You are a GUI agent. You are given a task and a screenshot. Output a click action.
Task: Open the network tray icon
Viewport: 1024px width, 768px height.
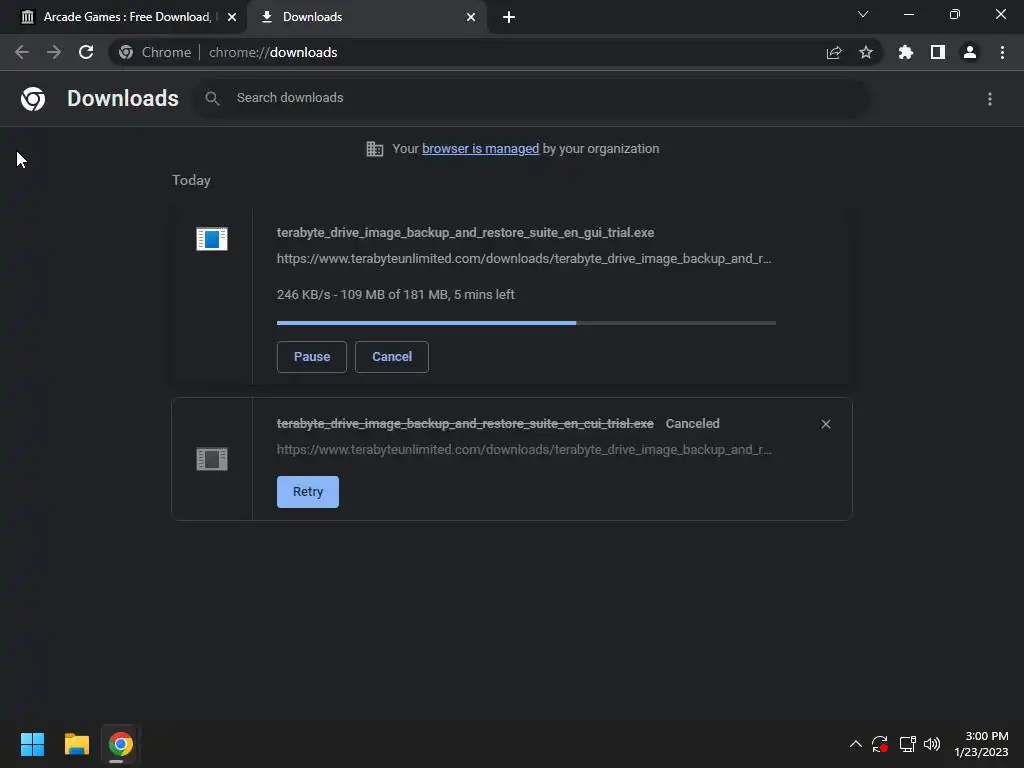coord(907,744)
